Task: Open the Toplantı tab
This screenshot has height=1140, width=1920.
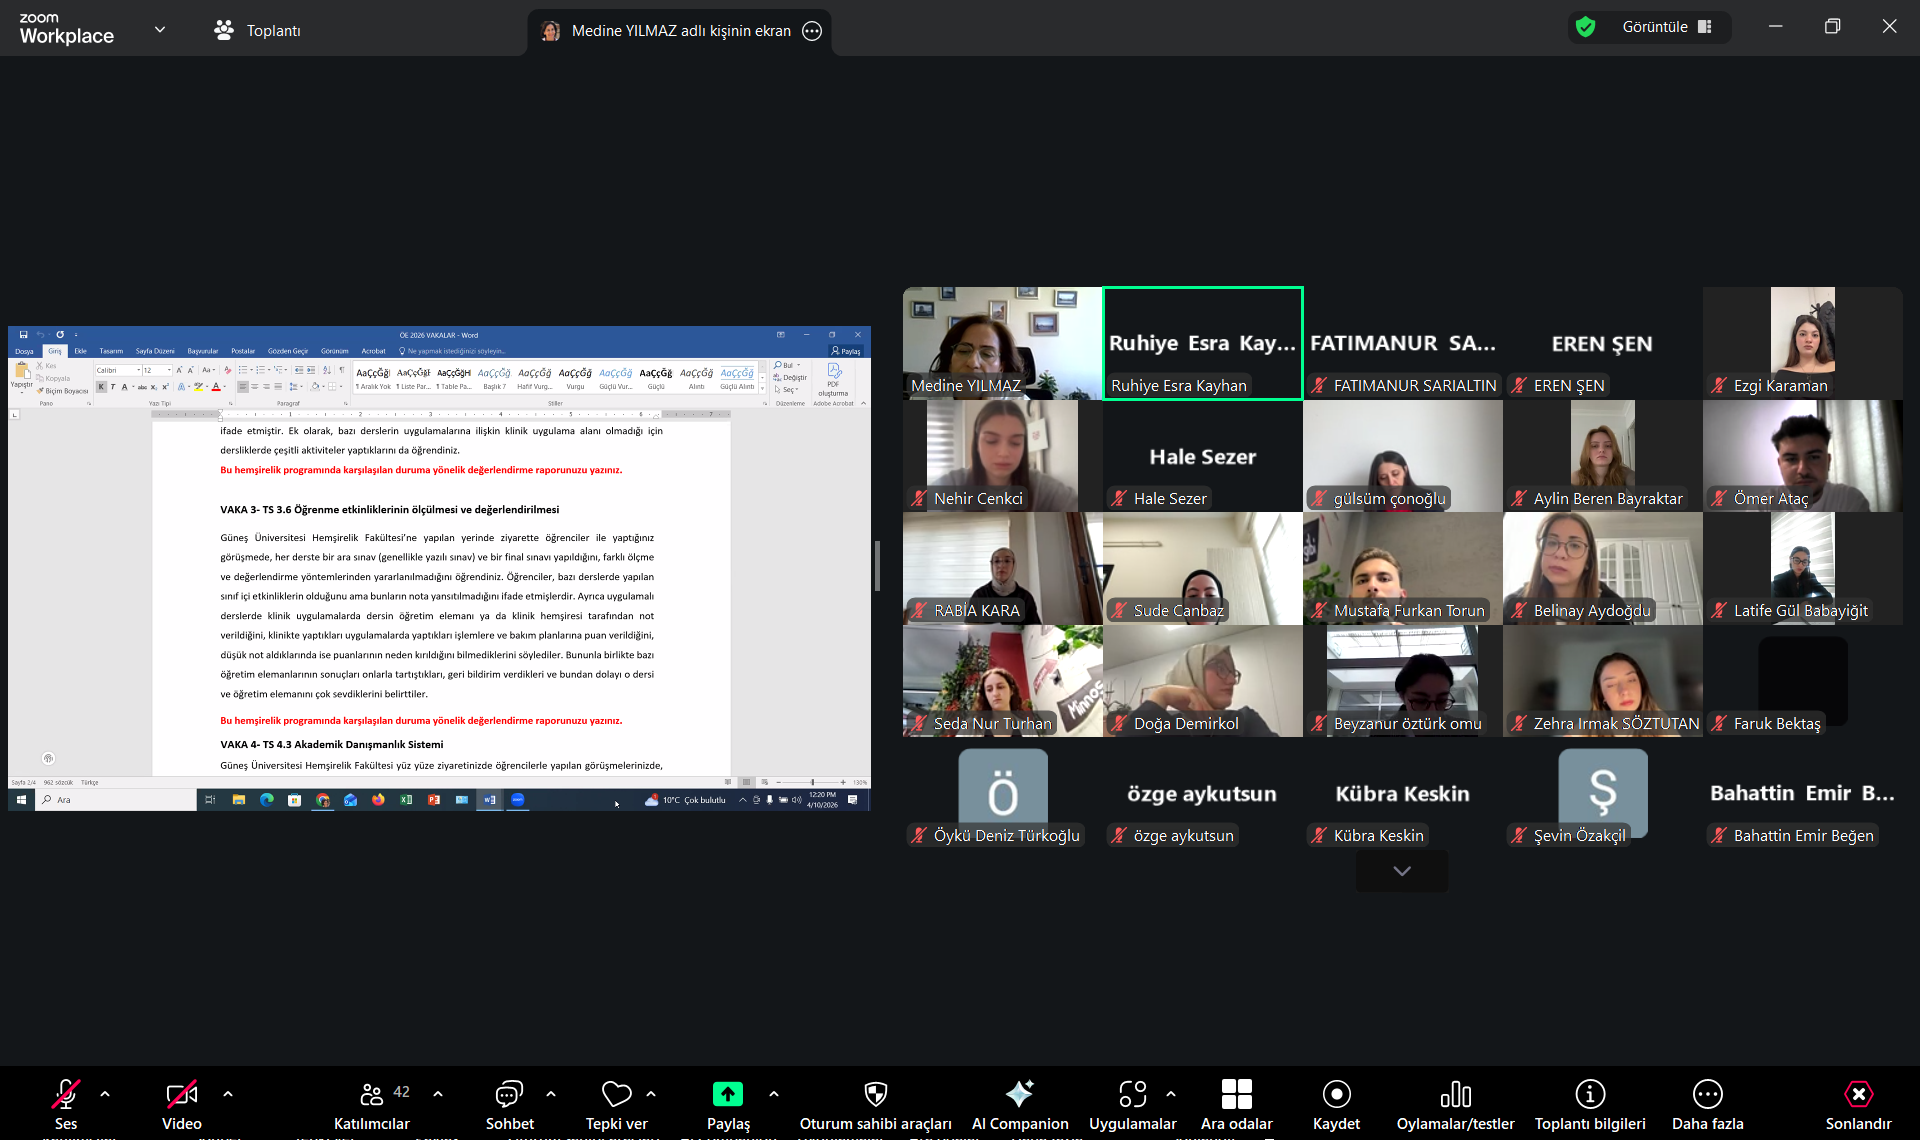Action: (258, 30)
